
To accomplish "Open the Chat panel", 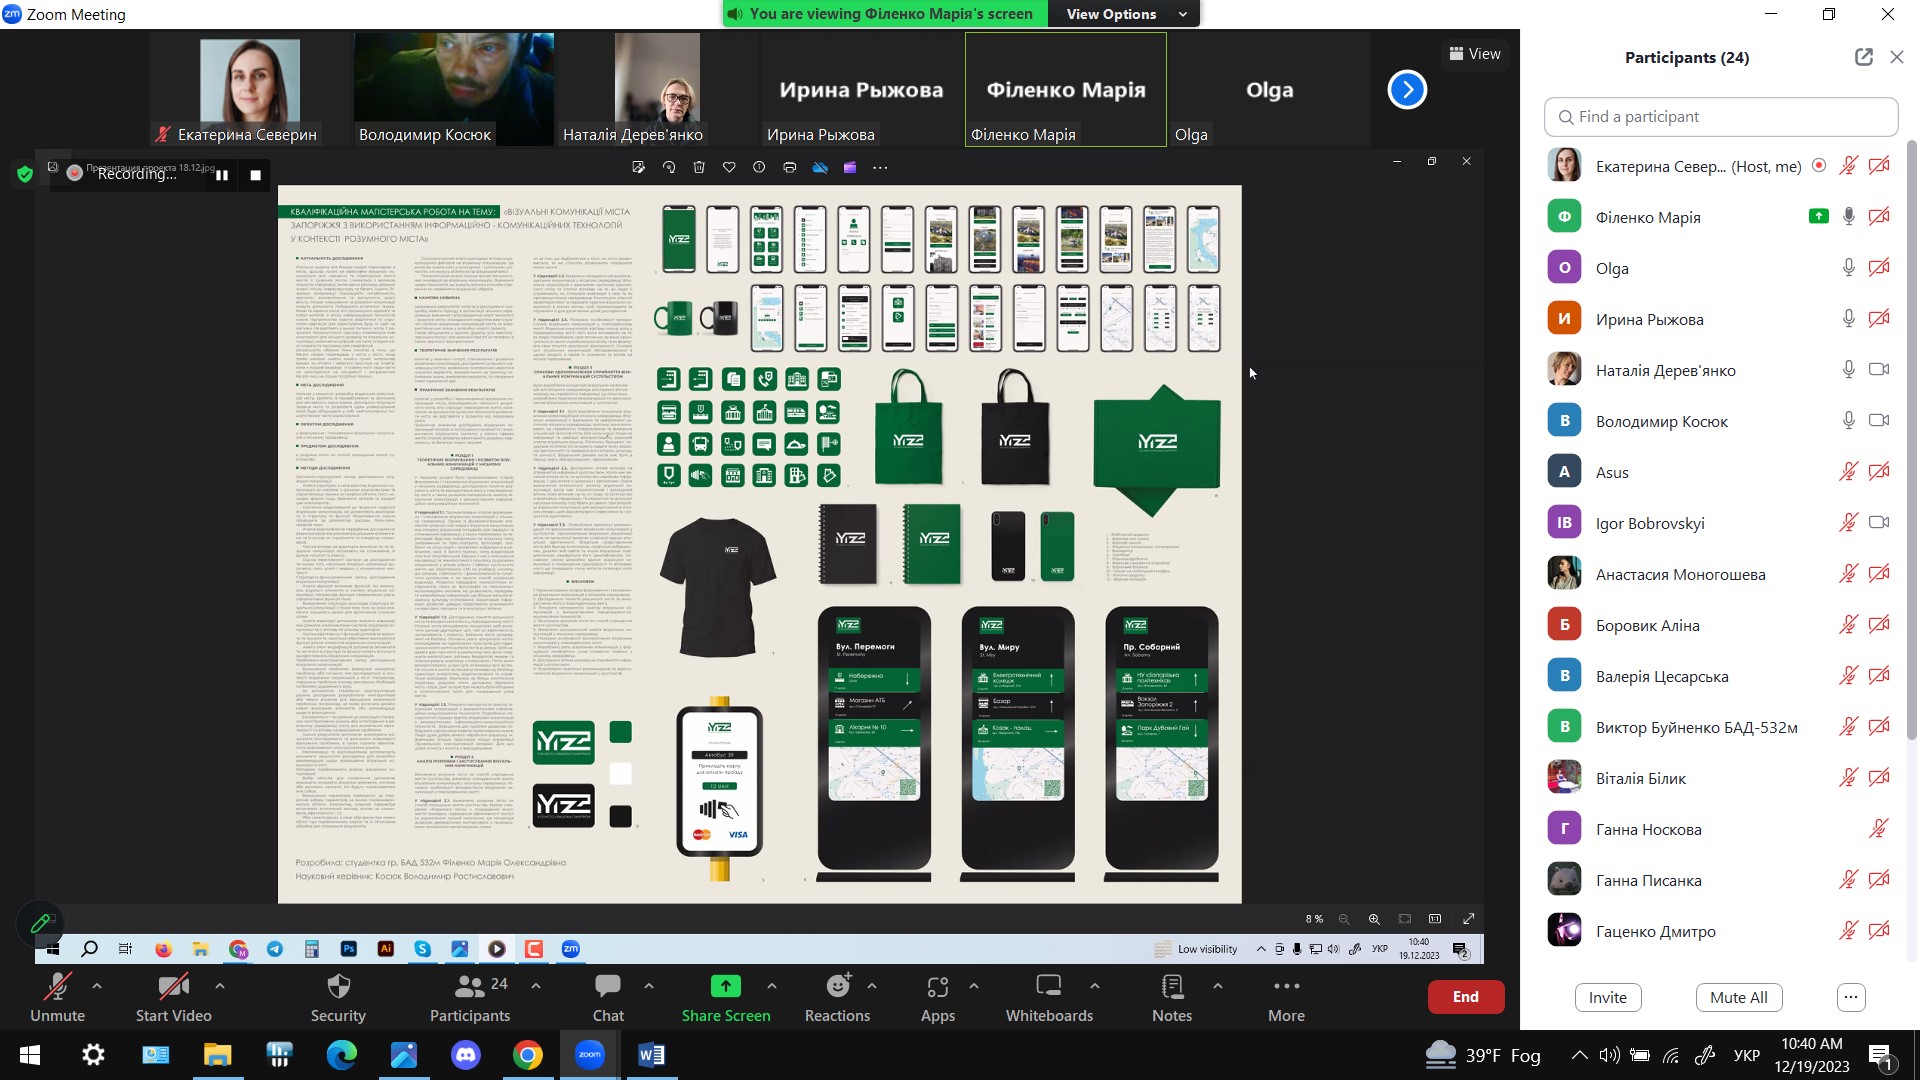I will coord(607,997).
